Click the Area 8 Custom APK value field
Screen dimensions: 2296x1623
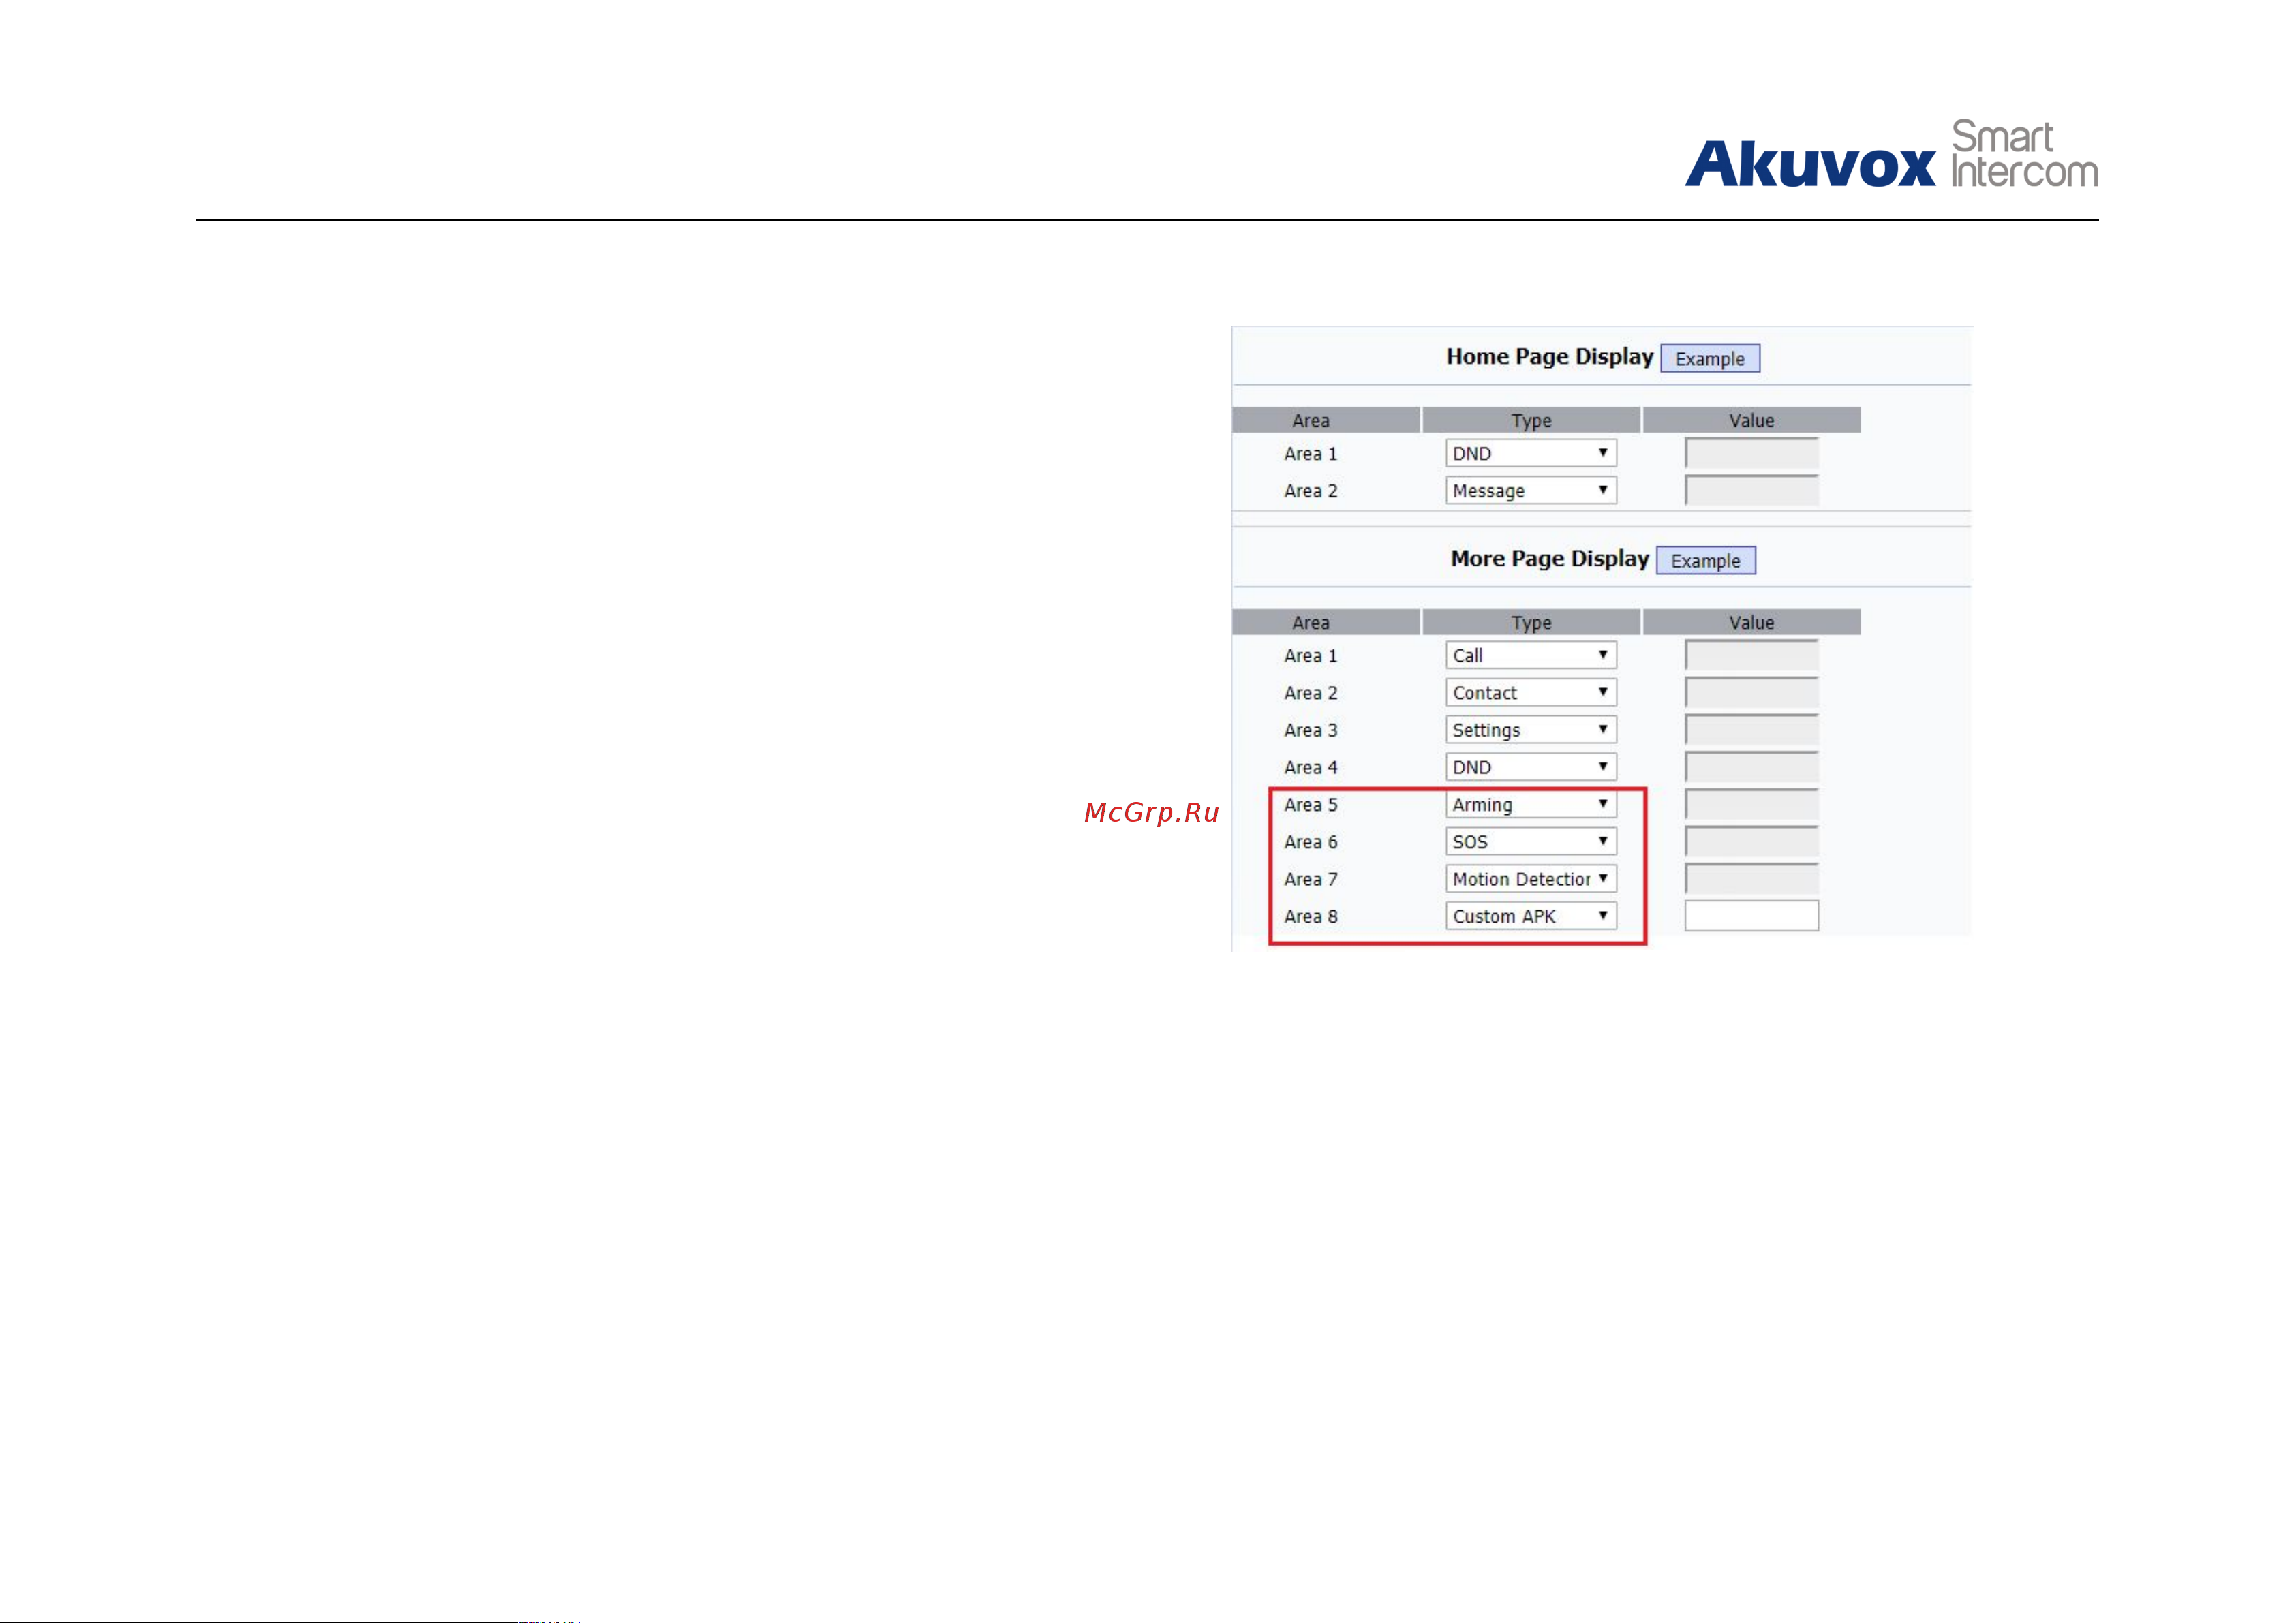[x=1752, y=916]
